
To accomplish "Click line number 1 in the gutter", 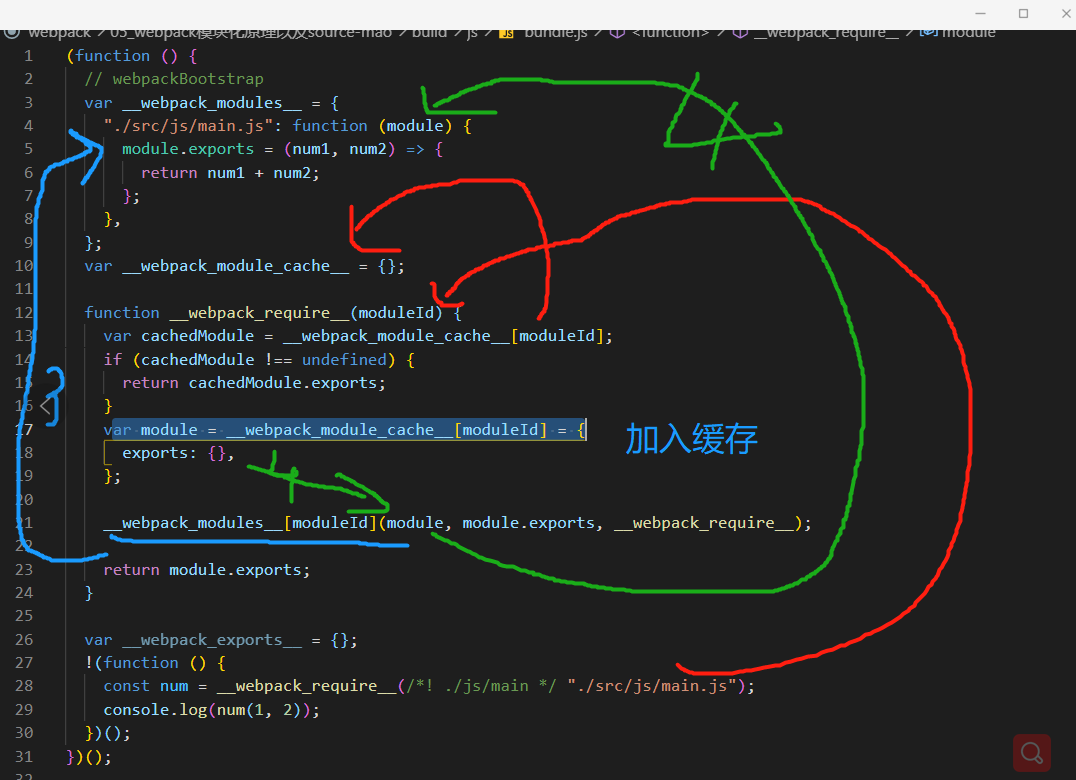I will point(28,56).
